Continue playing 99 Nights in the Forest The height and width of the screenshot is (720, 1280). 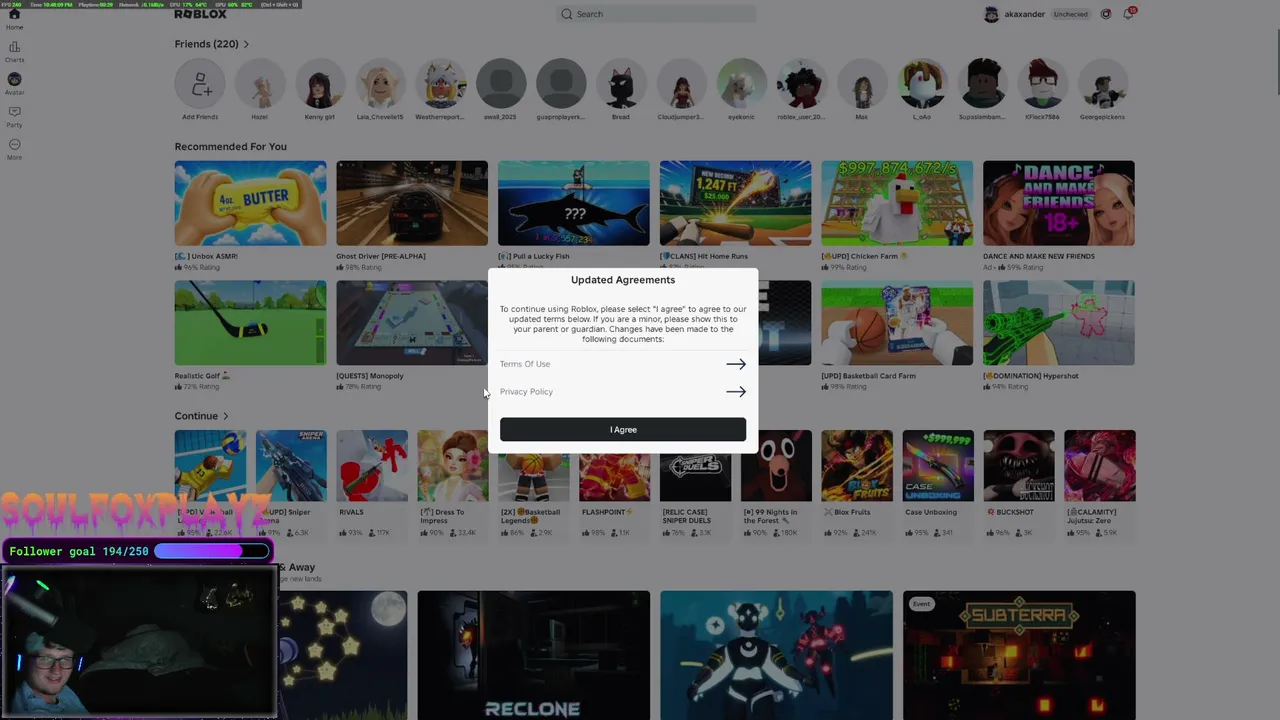[776, 466]
